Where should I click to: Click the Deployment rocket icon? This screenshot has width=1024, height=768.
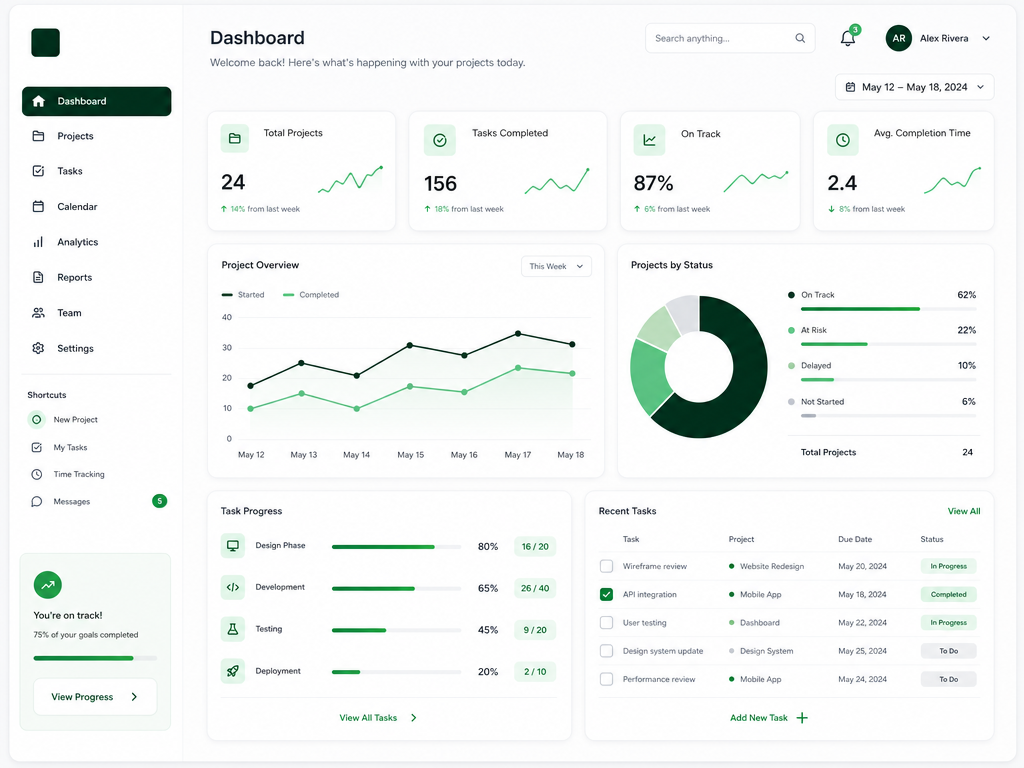coord(232,671)
